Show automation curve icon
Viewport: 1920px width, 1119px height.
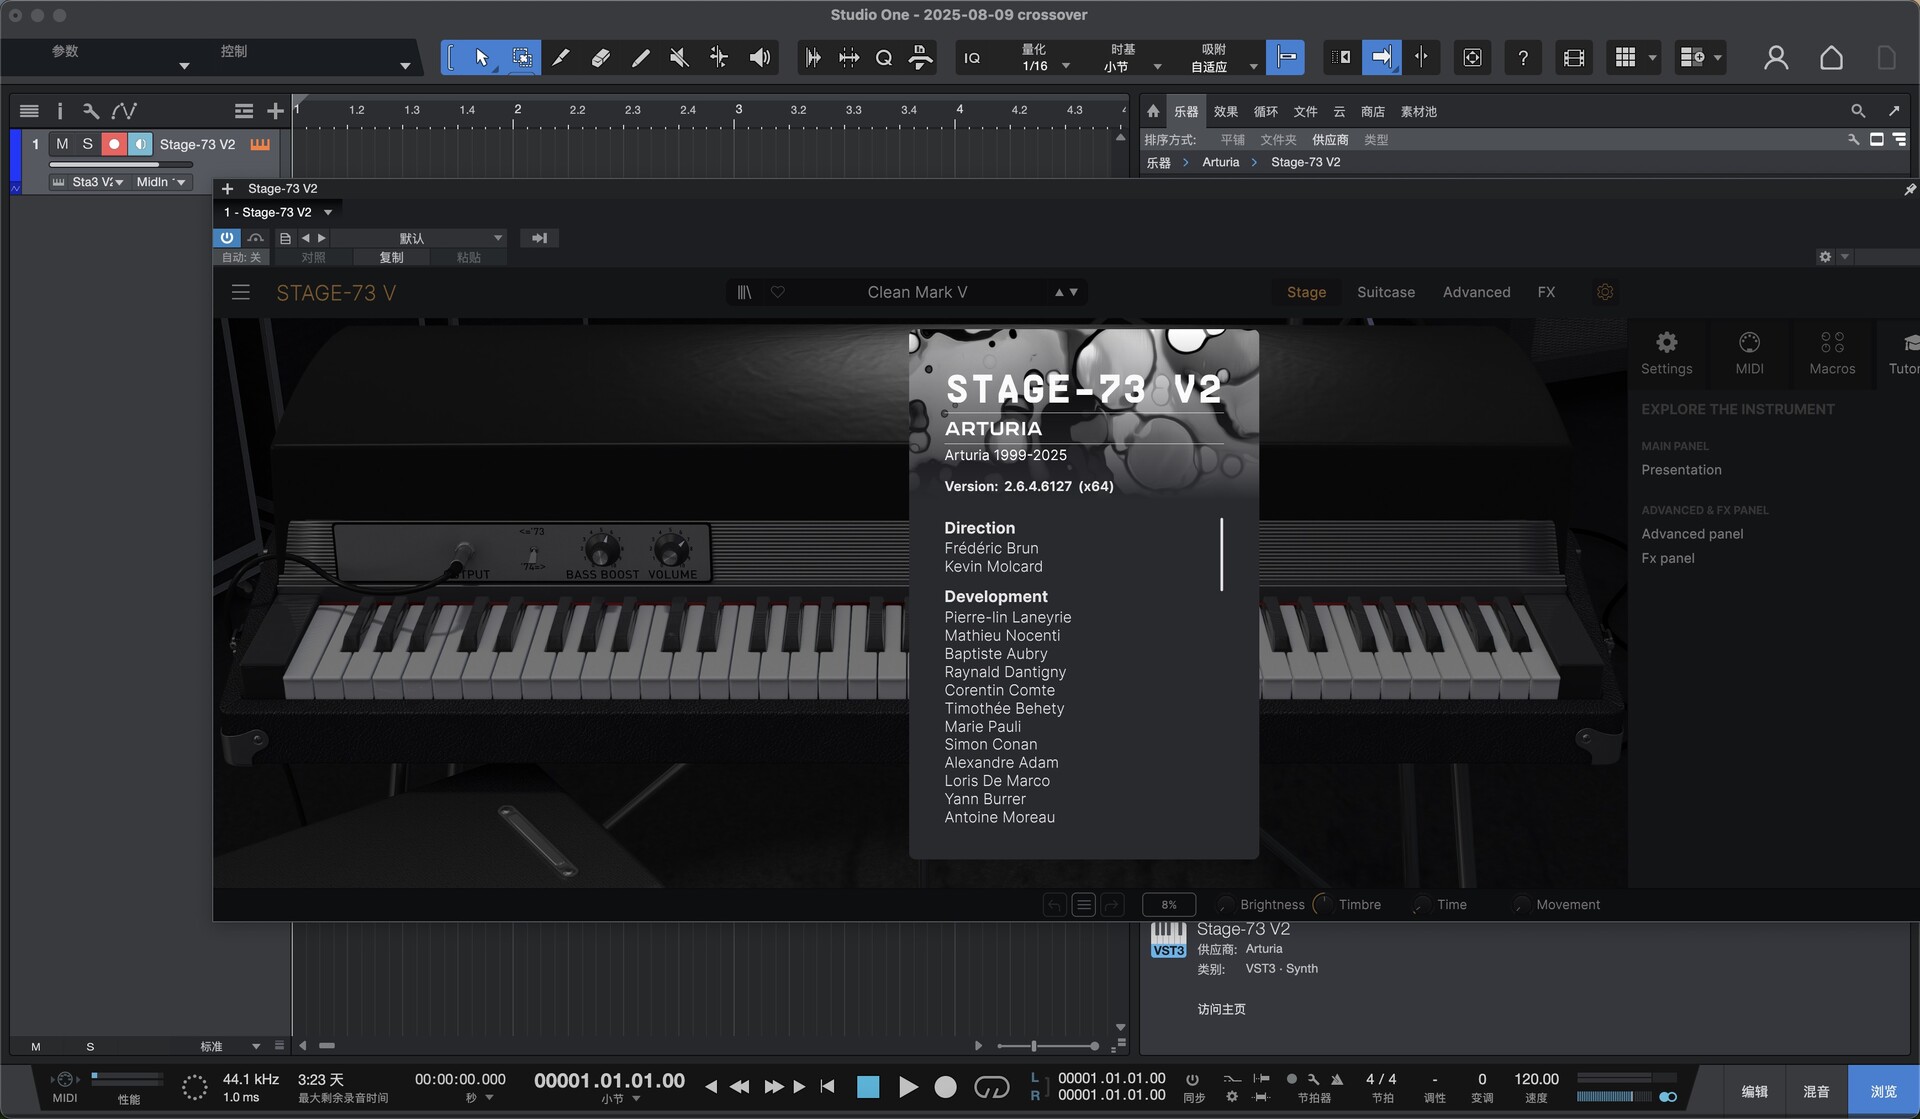tap(124, 111)
